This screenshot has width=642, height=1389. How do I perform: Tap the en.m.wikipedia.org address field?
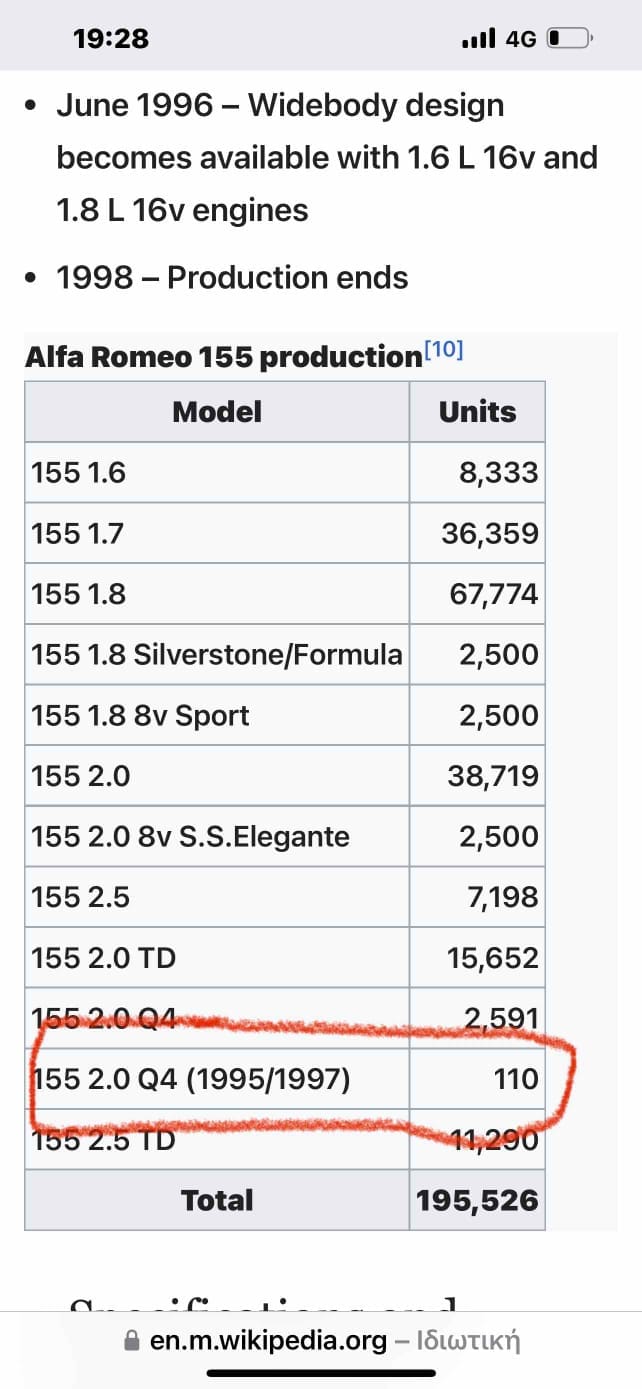268,1341
